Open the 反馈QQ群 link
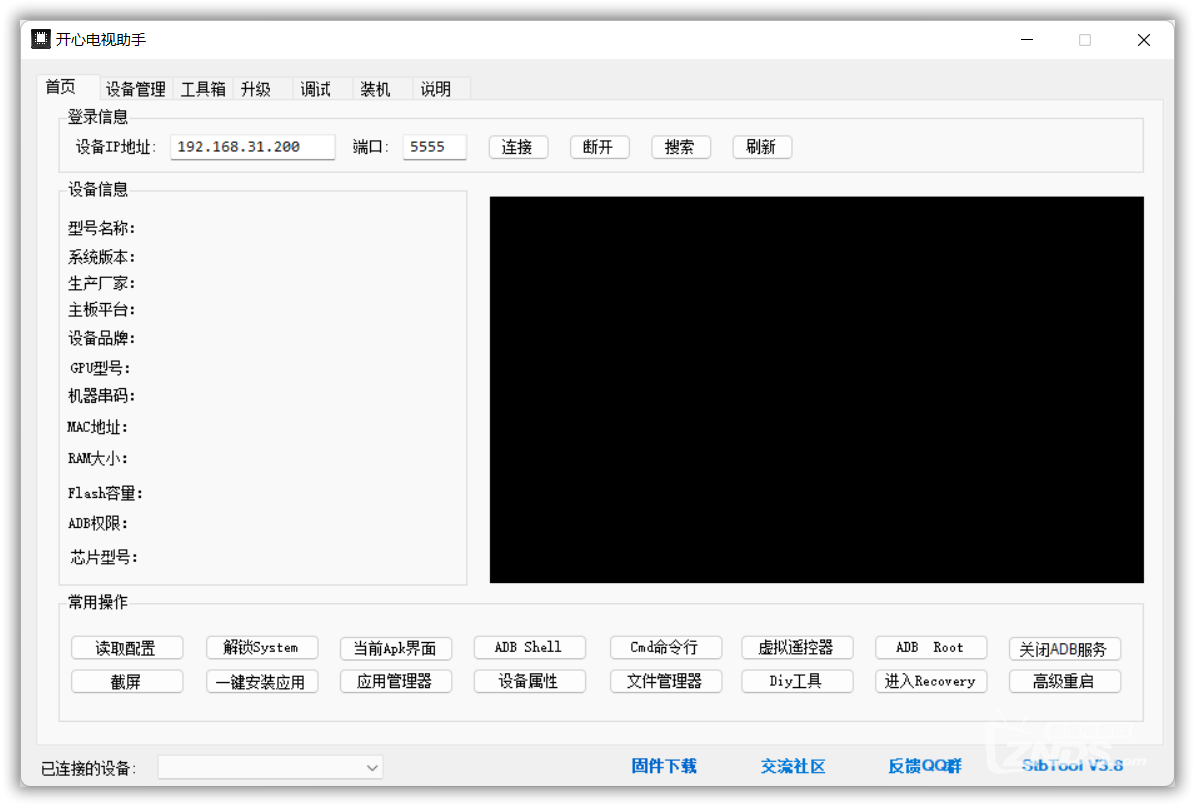This screenshot has height=807, width=1195. coord(924,766)
